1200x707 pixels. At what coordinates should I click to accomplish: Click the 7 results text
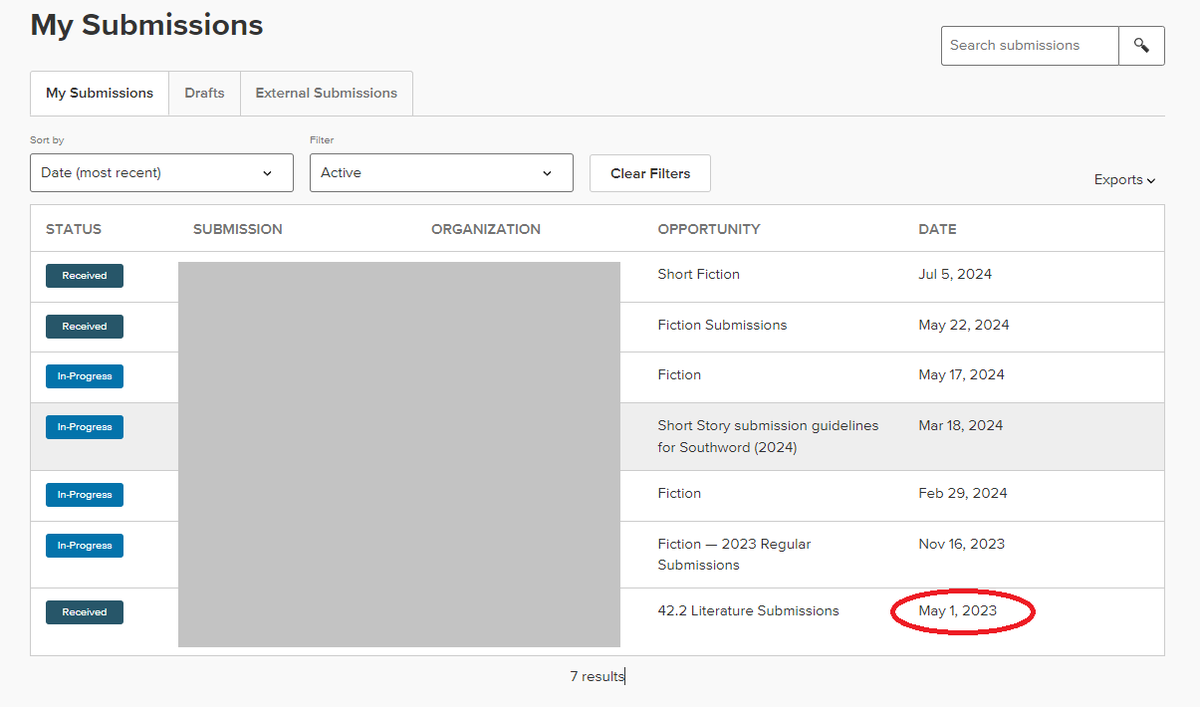(x=596, y=676)
